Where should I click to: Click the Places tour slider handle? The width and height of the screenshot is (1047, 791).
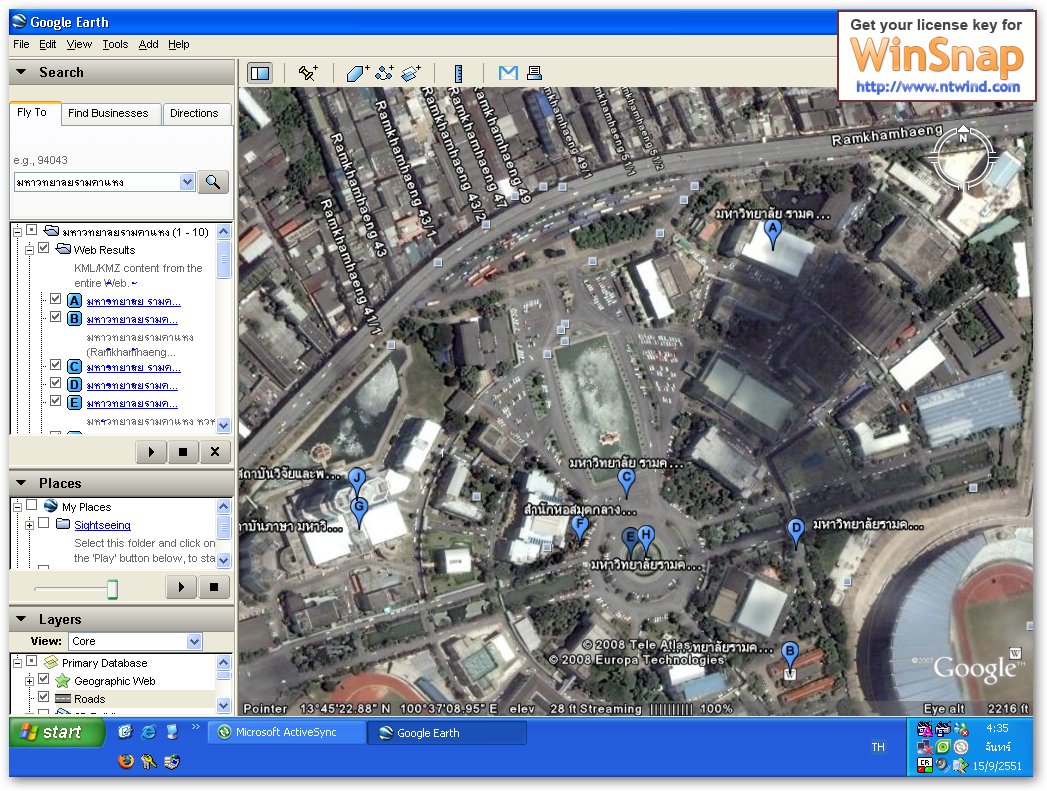click(x=112, y=589)
